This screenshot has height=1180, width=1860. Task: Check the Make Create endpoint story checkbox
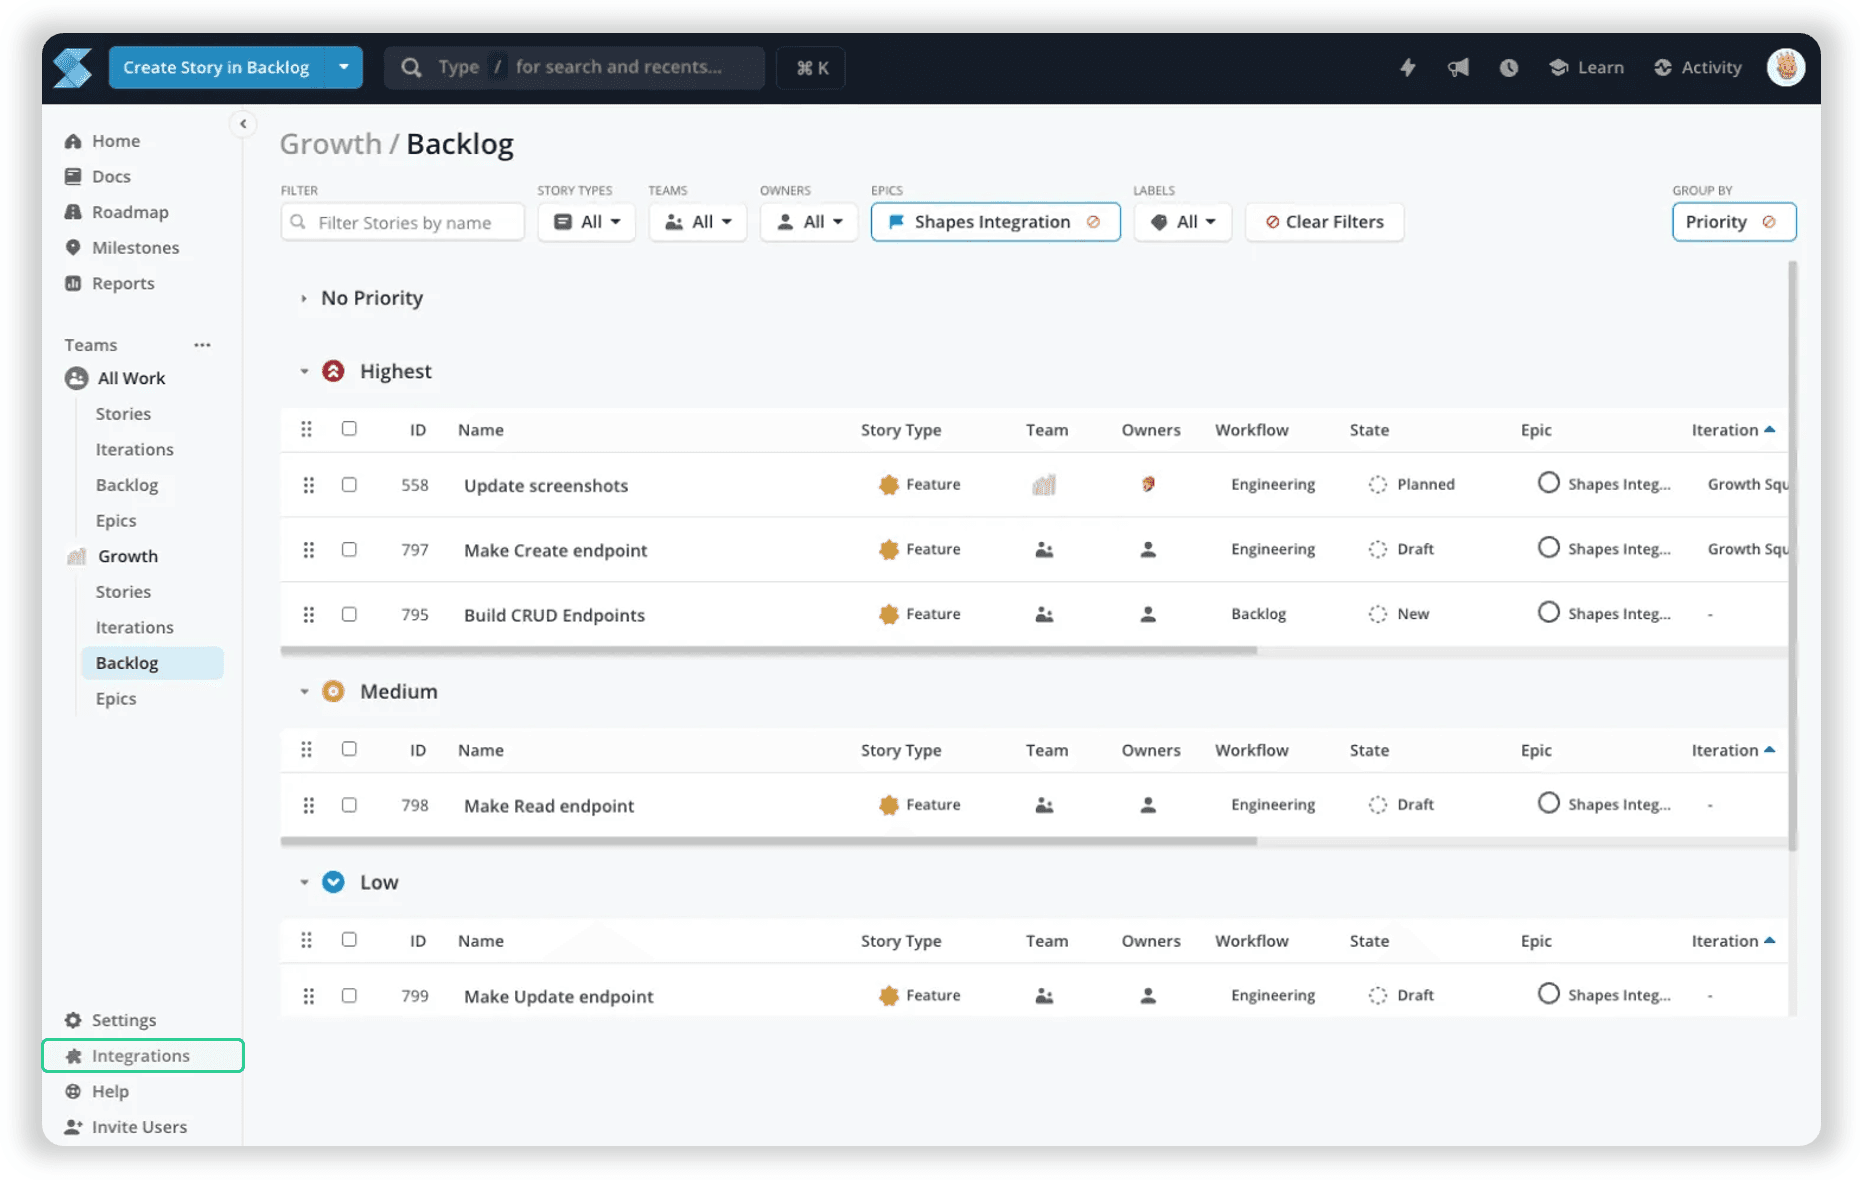click(349, 550)
